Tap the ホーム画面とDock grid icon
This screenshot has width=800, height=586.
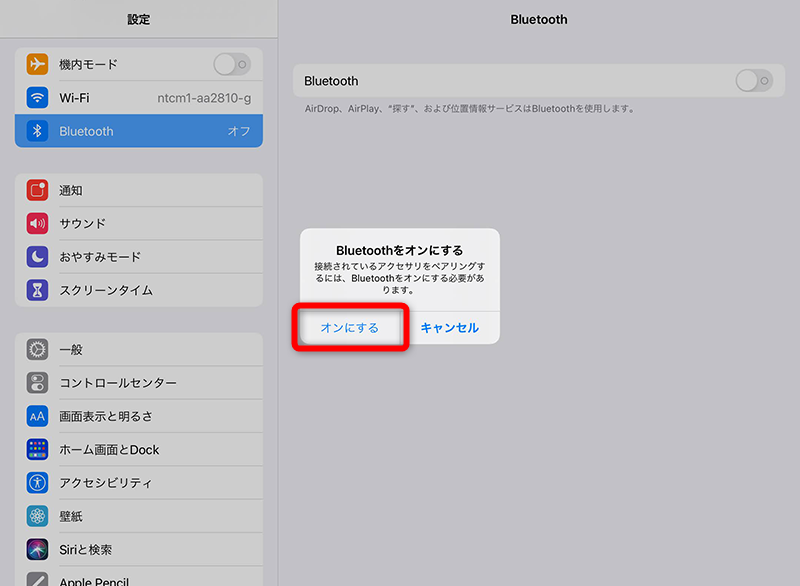pos(37,449)
